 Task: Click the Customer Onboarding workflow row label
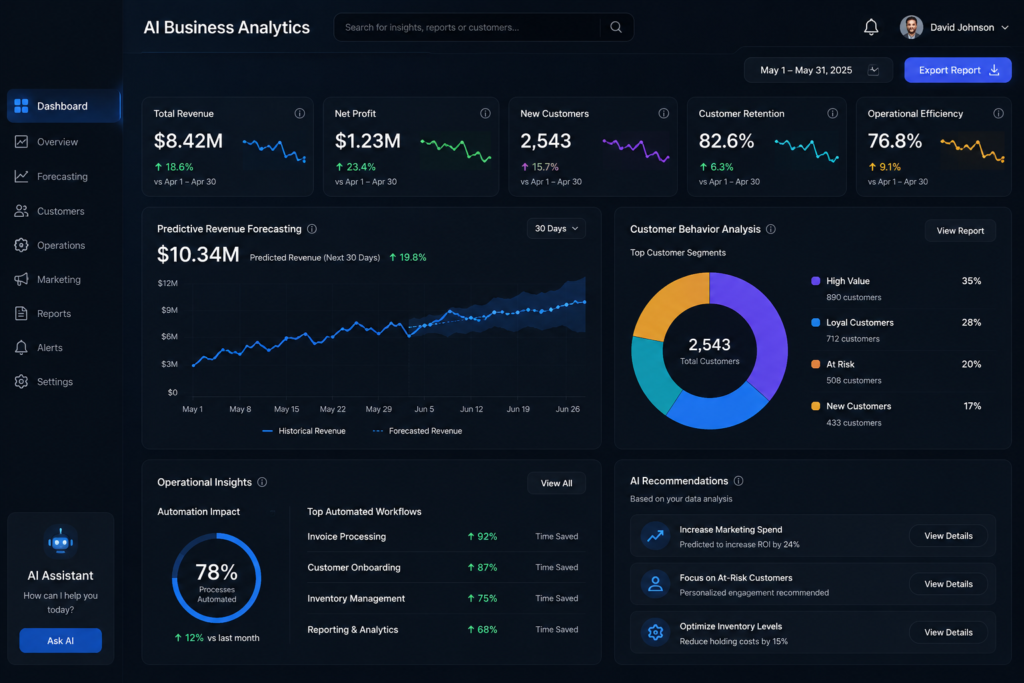click(354, 567)
